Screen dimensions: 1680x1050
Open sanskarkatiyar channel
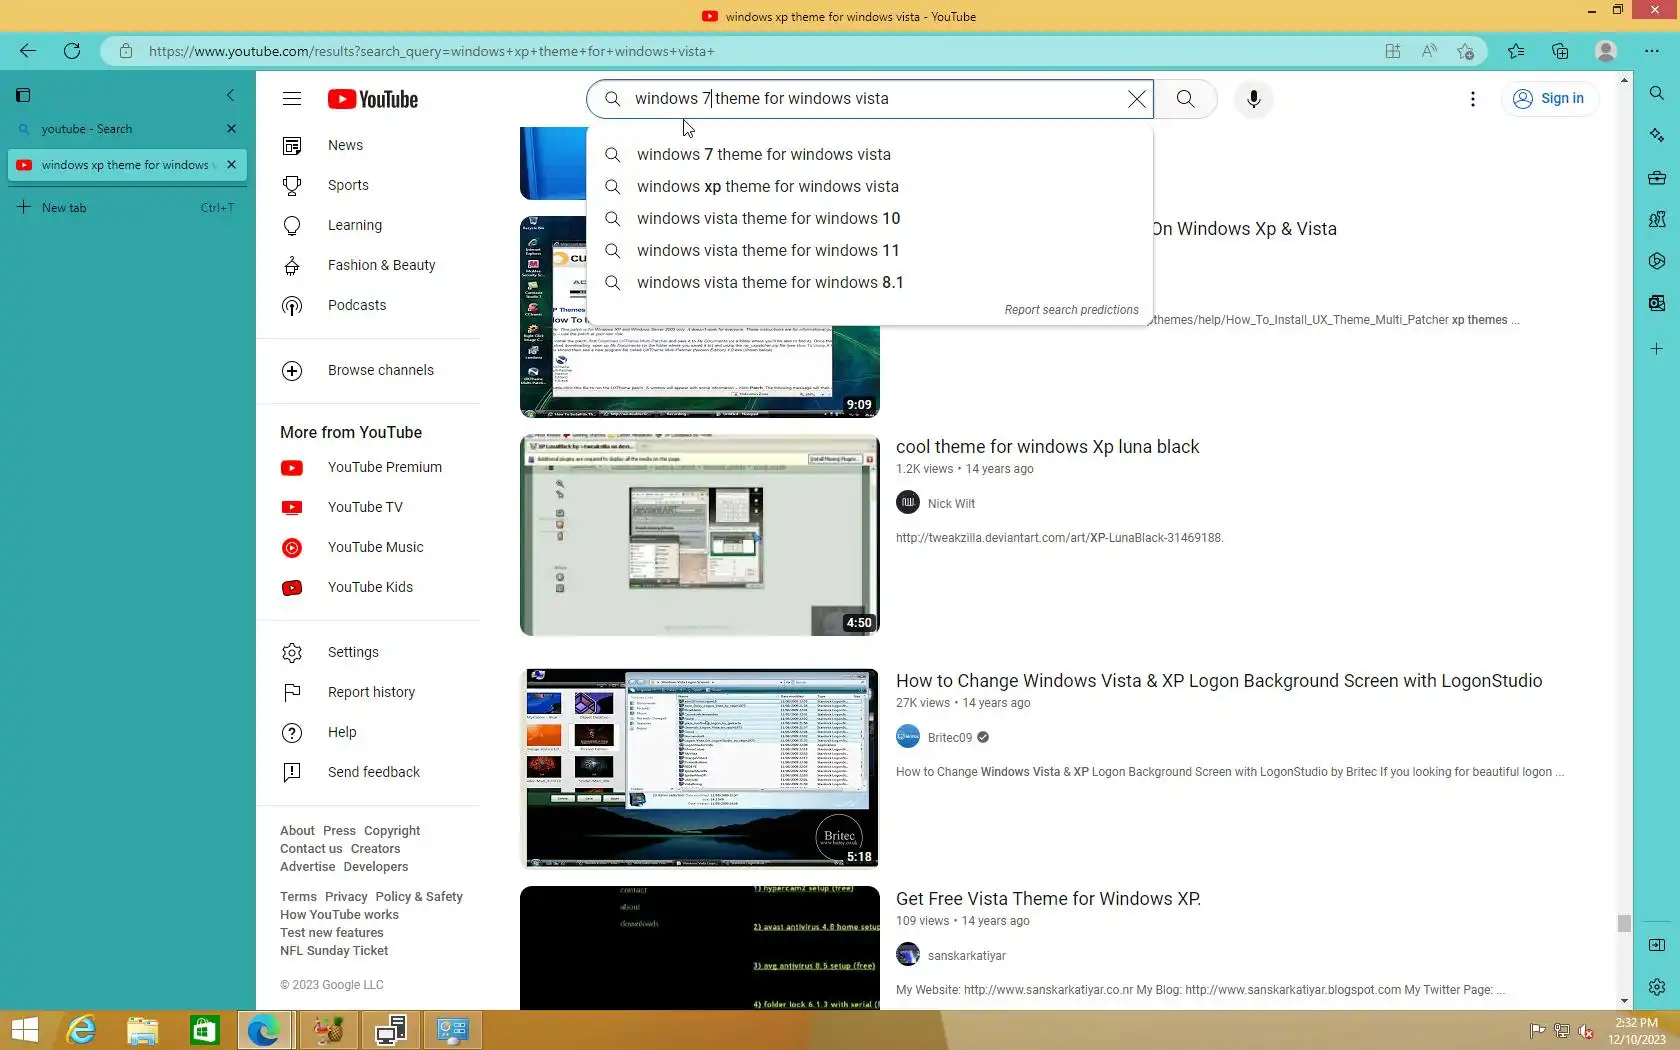[x=967, y=956]
